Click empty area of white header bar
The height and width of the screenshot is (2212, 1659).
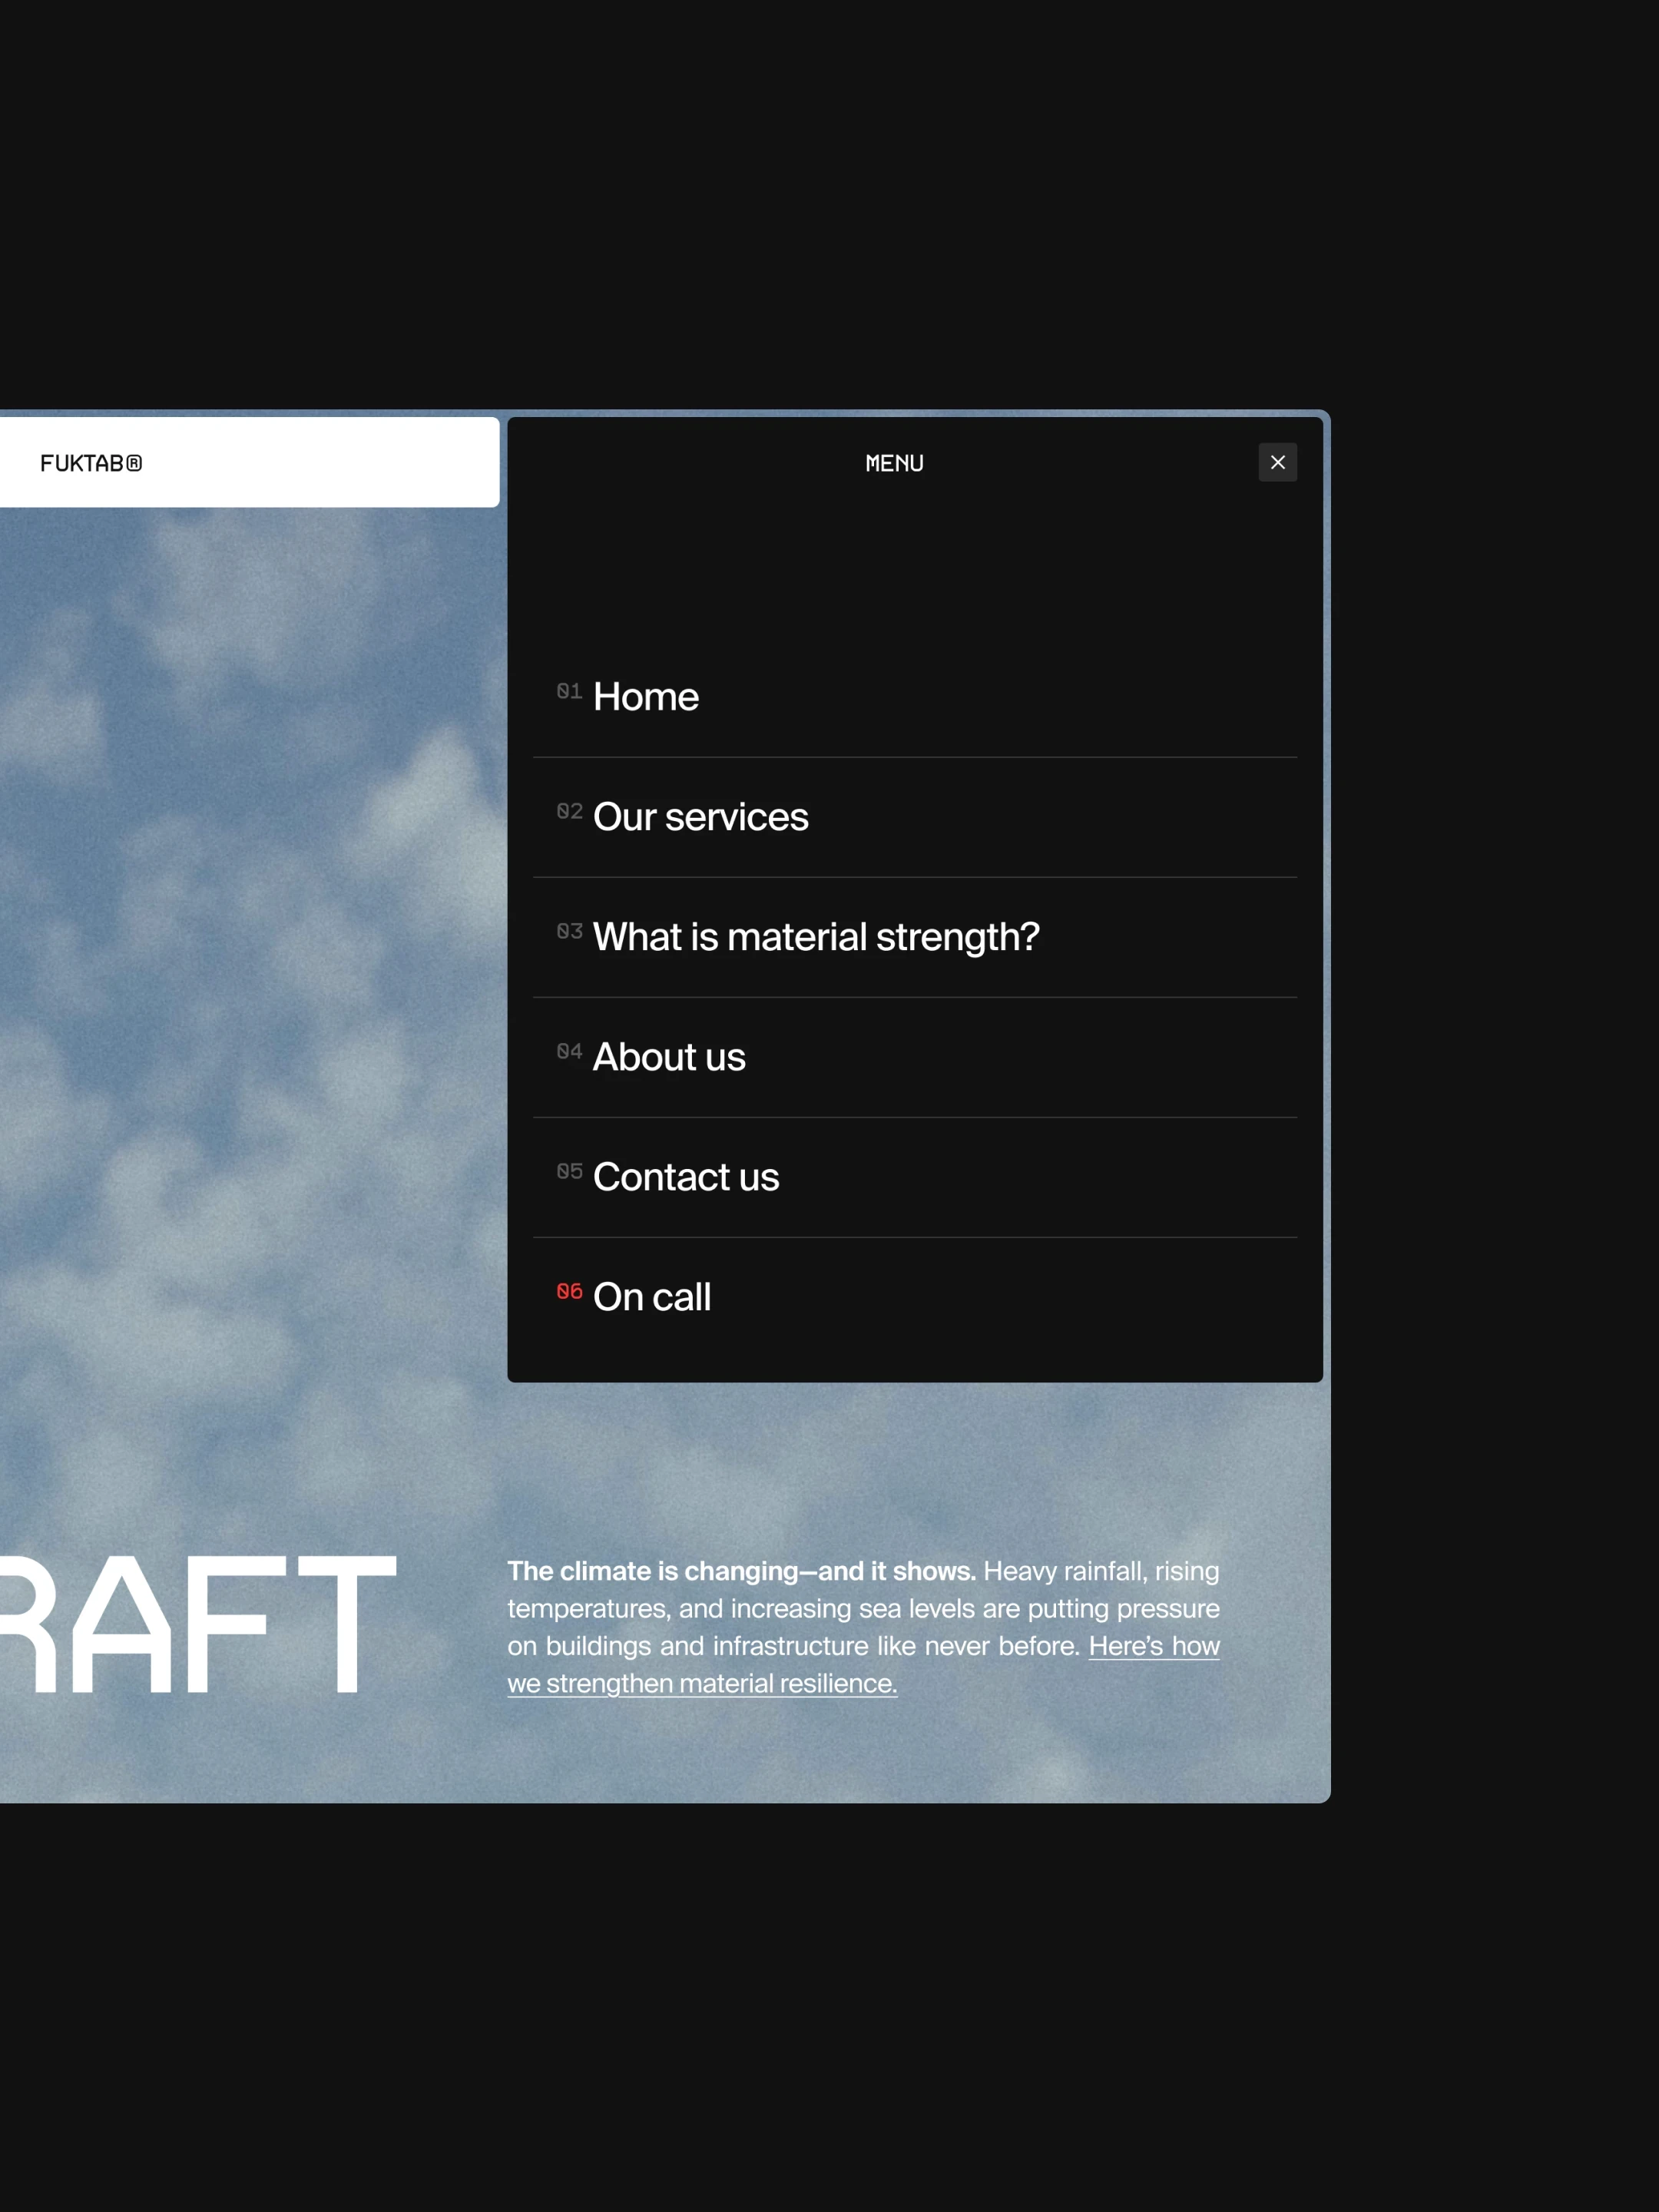[x=330, y=463]
